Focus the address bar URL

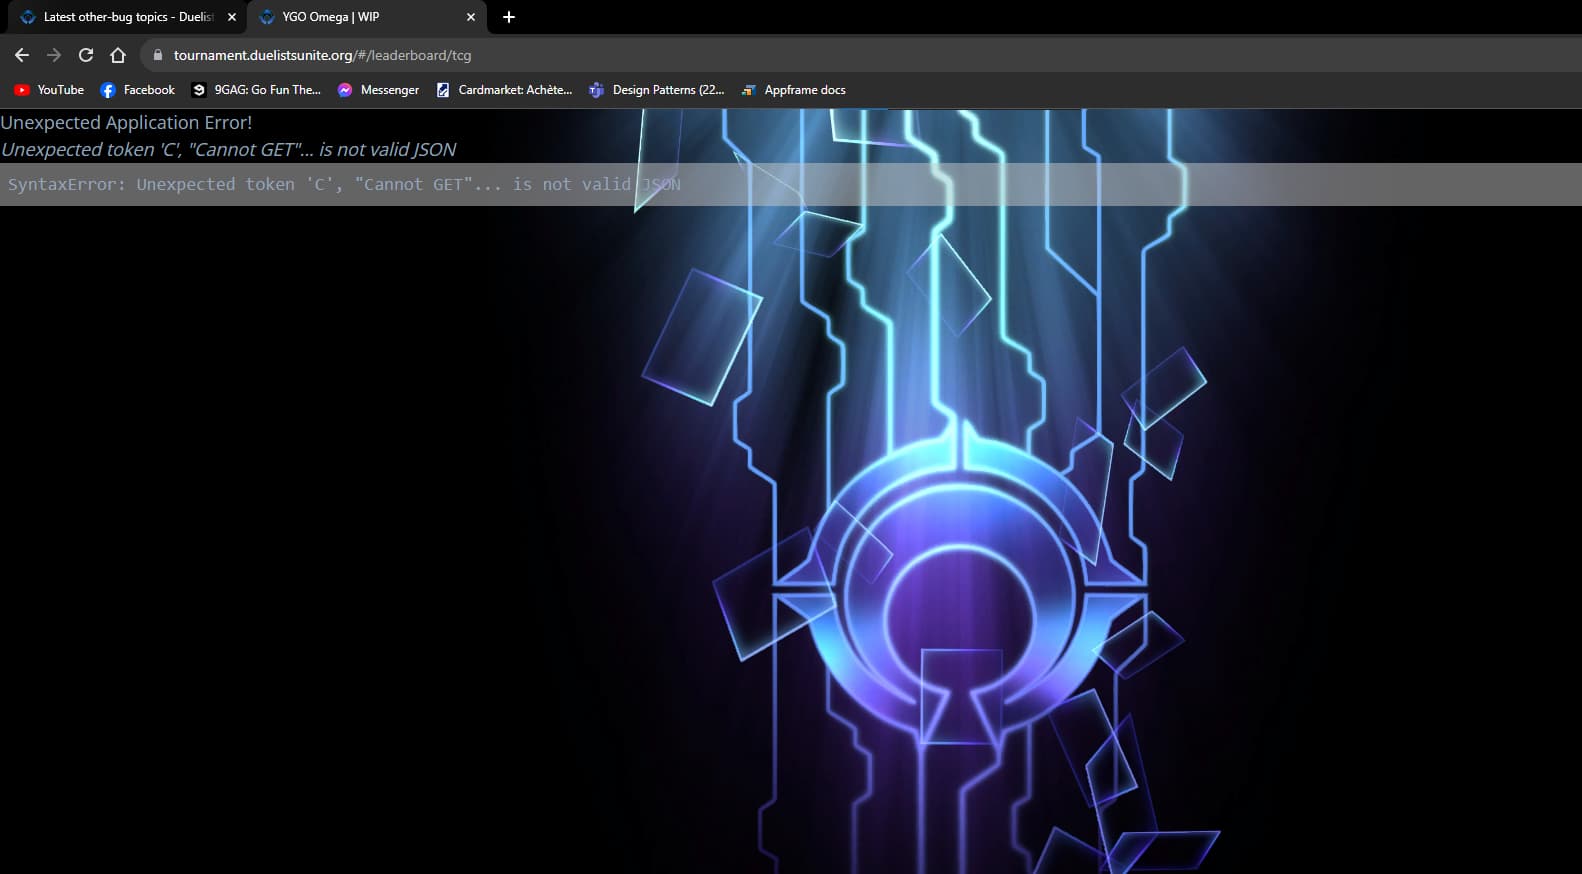(322, 55)
